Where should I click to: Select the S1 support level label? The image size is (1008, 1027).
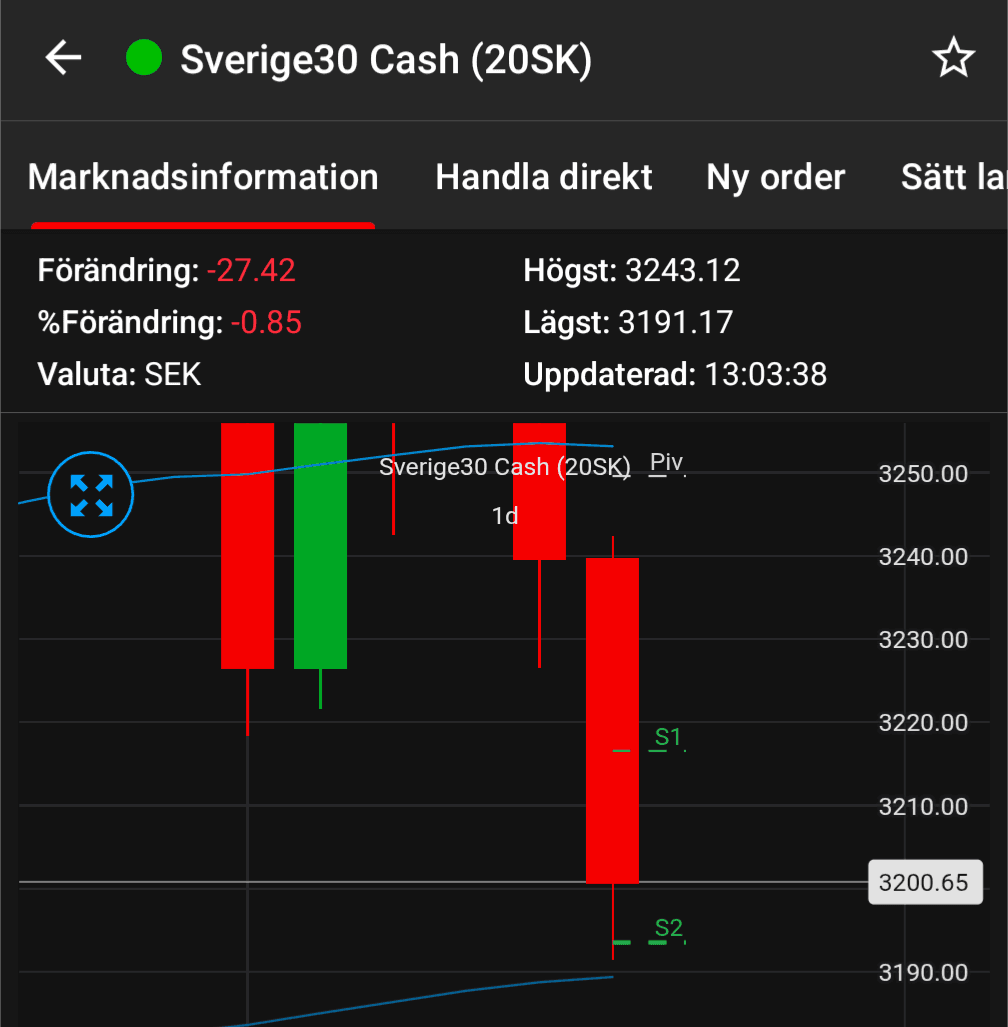(x=667, y=737)
